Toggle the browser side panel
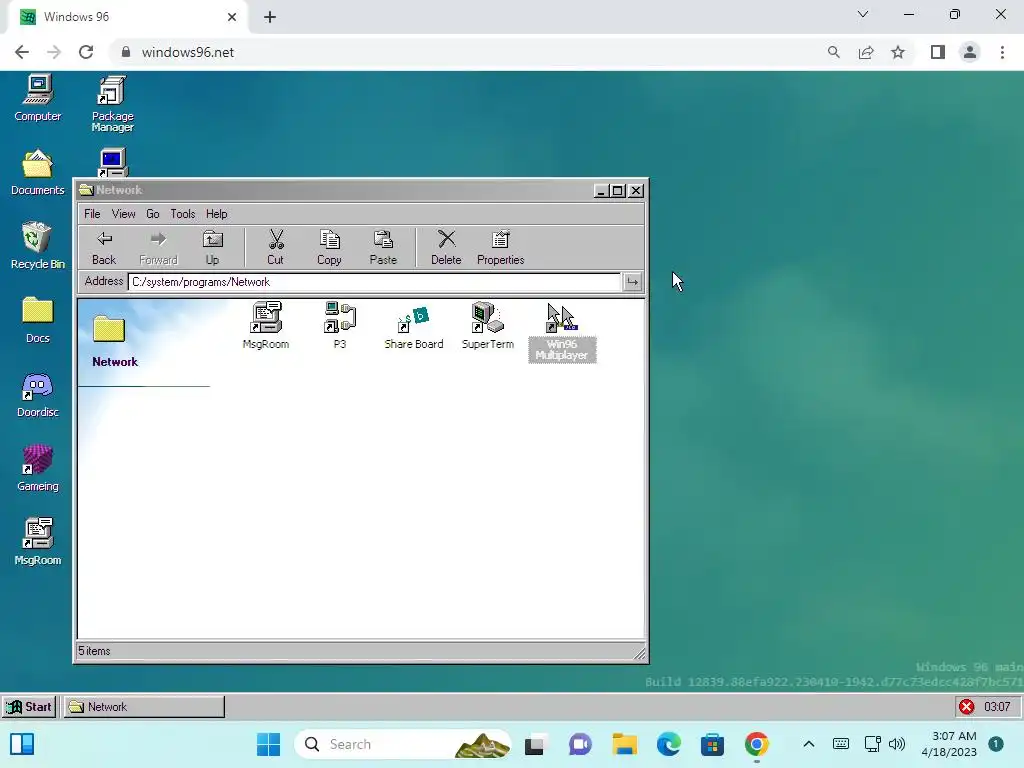Image resolution: width=1024 pixels, height=768 pixels. [x=938, y=52]
